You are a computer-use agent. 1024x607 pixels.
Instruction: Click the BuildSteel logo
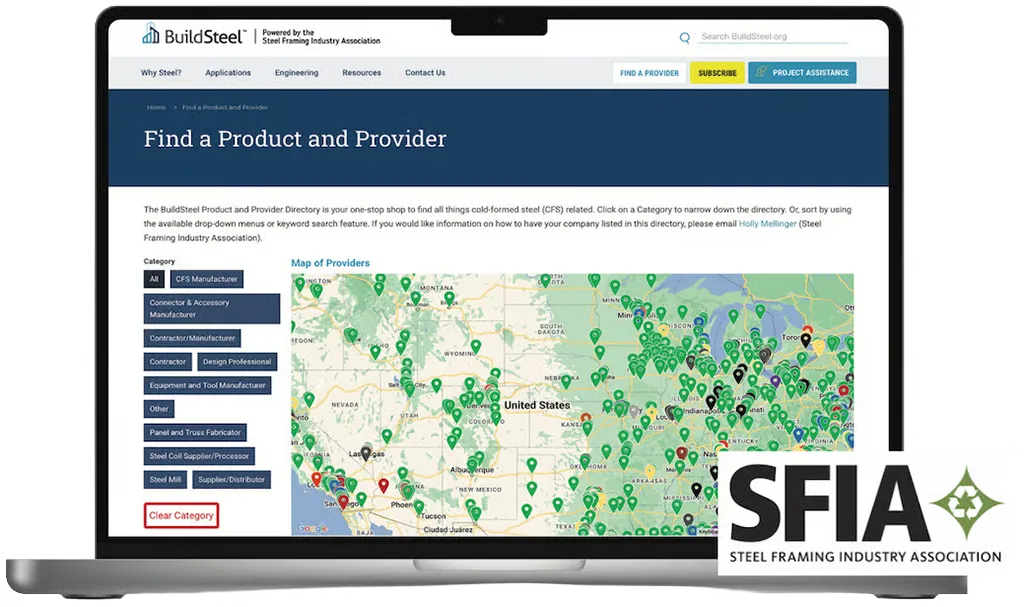pyautogui.click(x=194, y=35)
